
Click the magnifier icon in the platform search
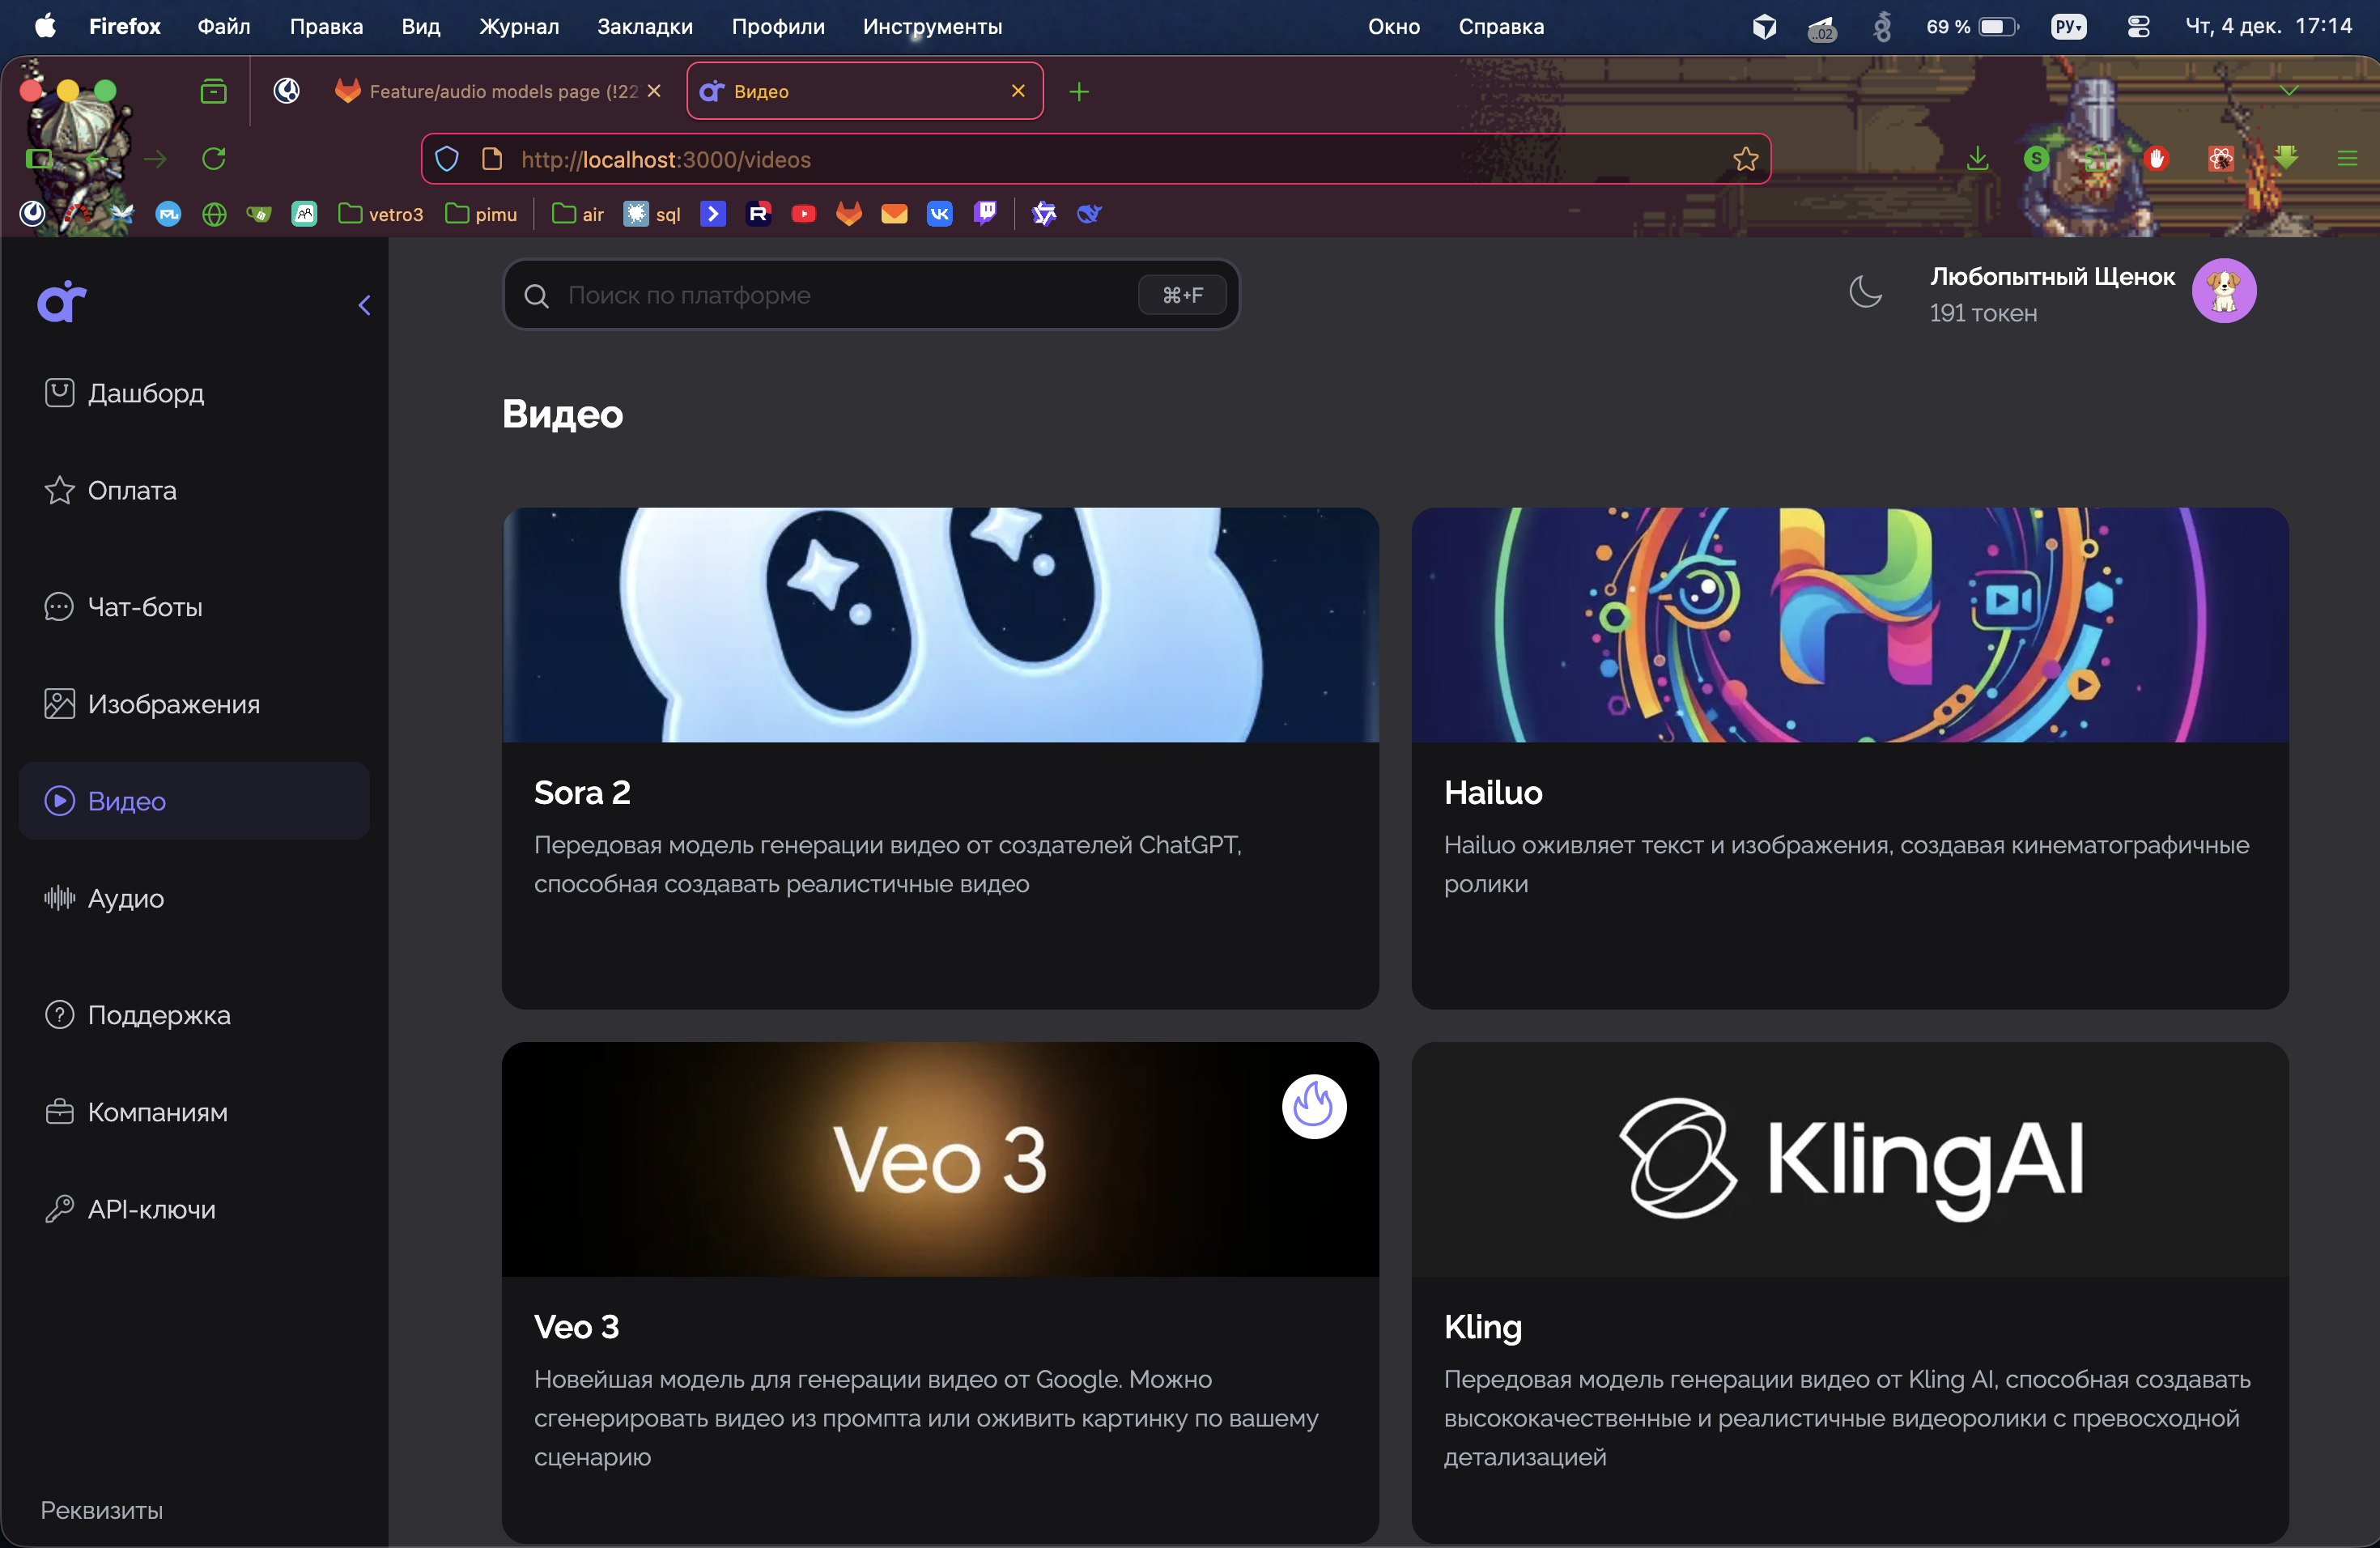537,296
